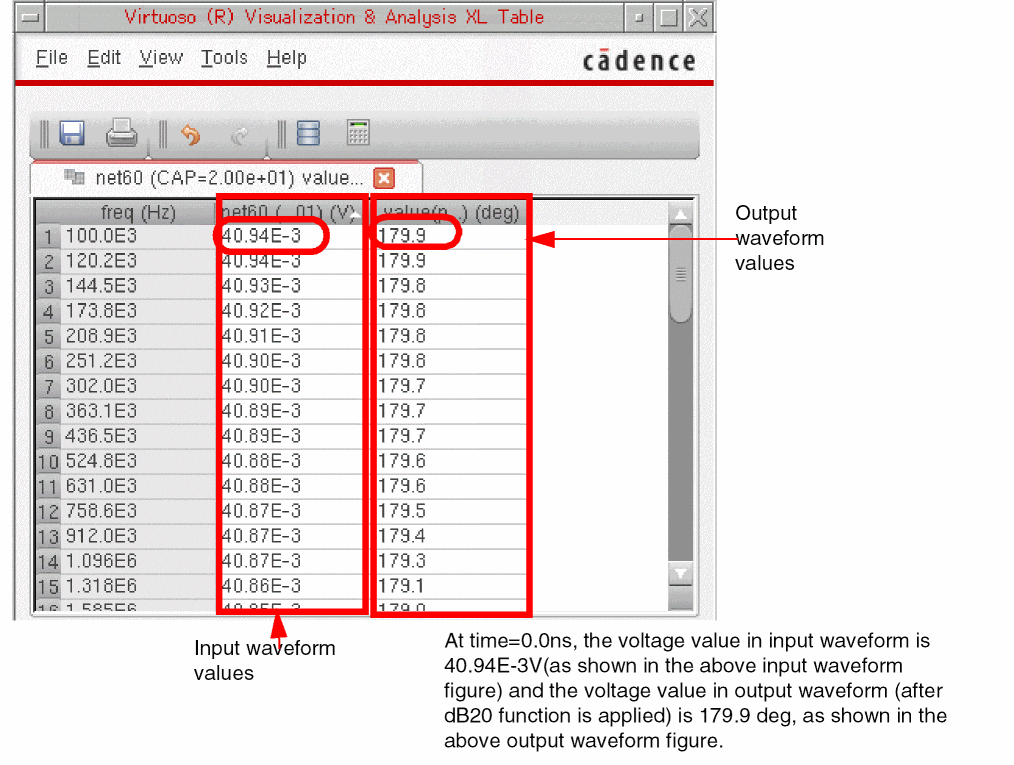Click the 179.4 degree cell
1014x765 pixels.
tap(451, 536)
